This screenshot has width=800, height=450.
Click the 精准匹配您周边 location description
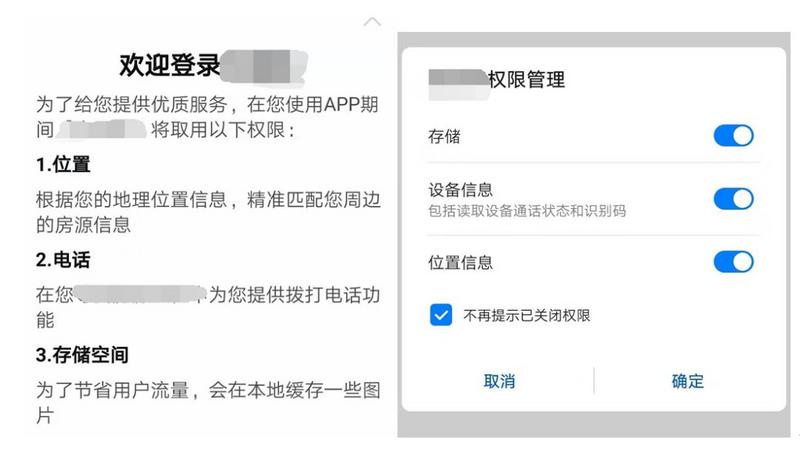(208, 212)
